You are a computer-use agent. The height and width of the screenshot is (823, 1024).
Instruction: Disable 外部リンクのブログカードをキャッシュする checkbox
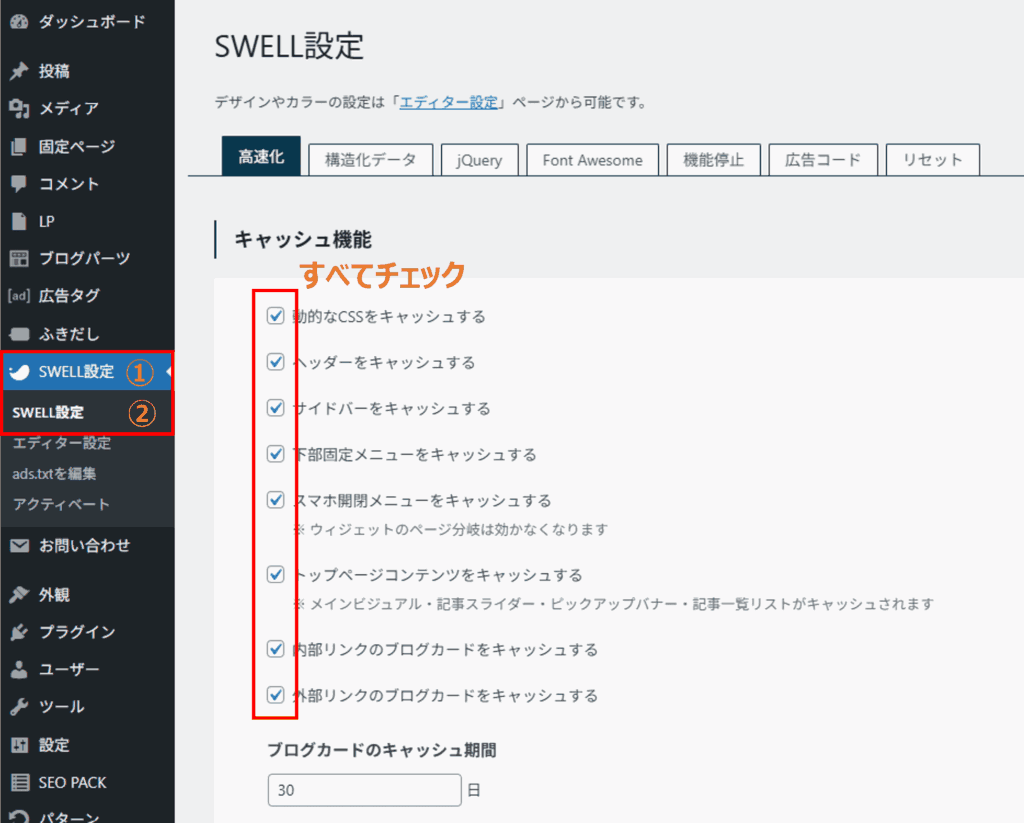point(276,695)
